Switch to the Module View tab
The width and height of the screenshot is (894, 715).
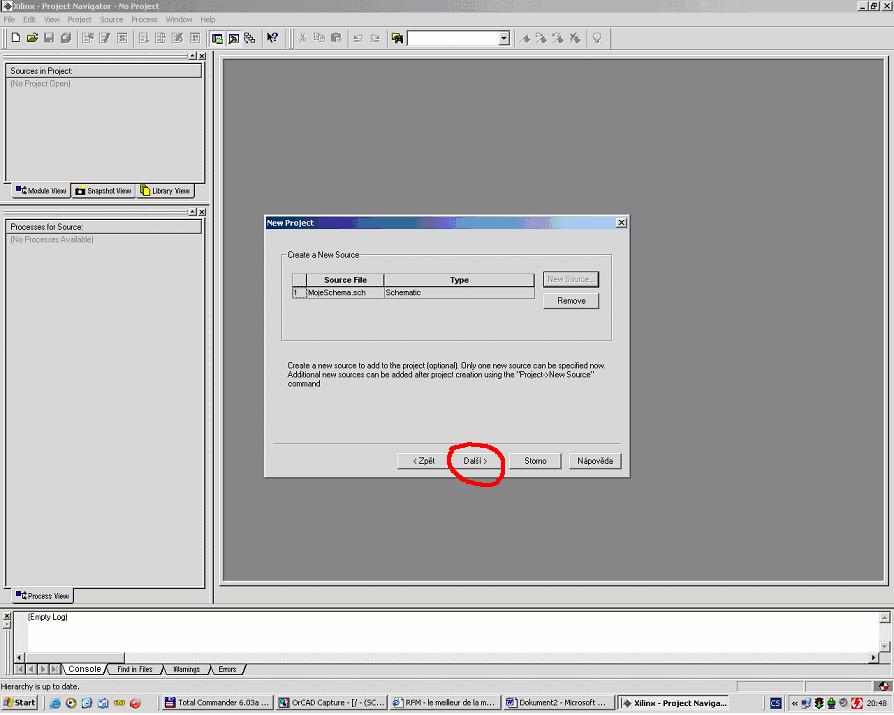tap(41, 191)
